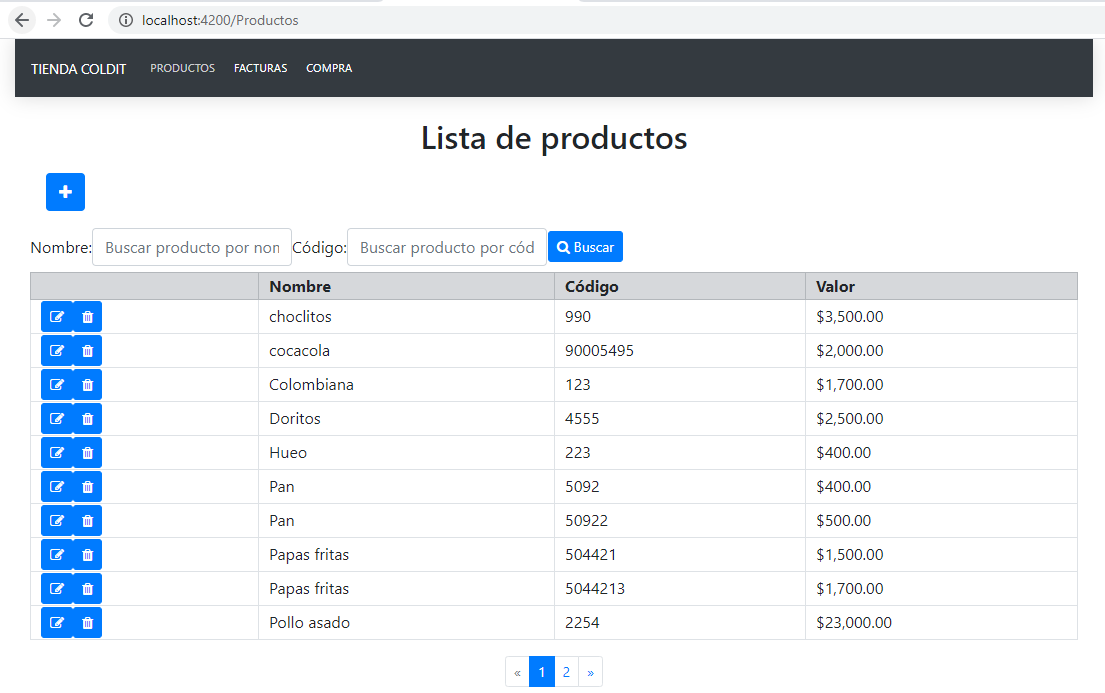Screen dimensions: 1105x693
Task: Select the choclitos name cell
Action: (407, 317)
